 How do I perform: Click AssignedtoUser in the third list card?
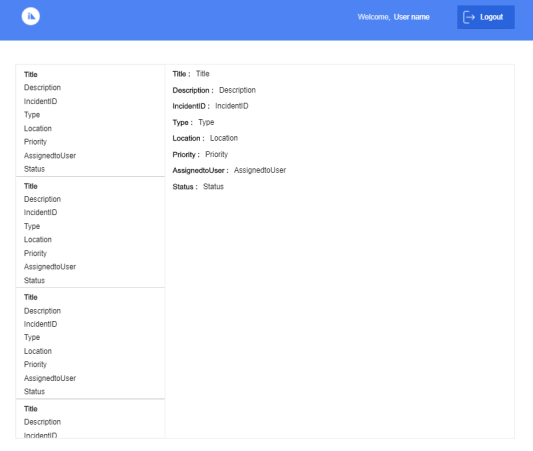tap(50, 378)
